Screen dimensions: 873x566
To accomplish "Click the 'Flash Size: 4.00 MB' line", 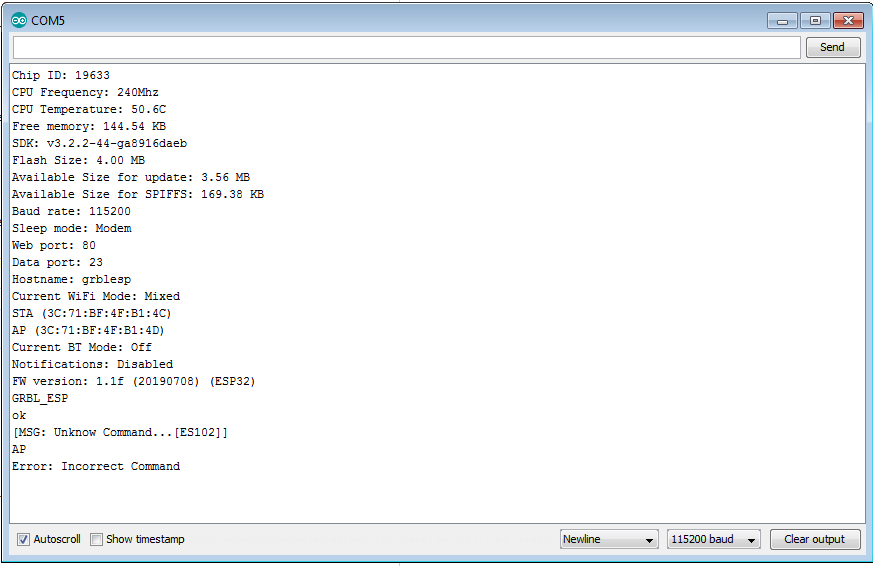I will (x=79, y=160).
